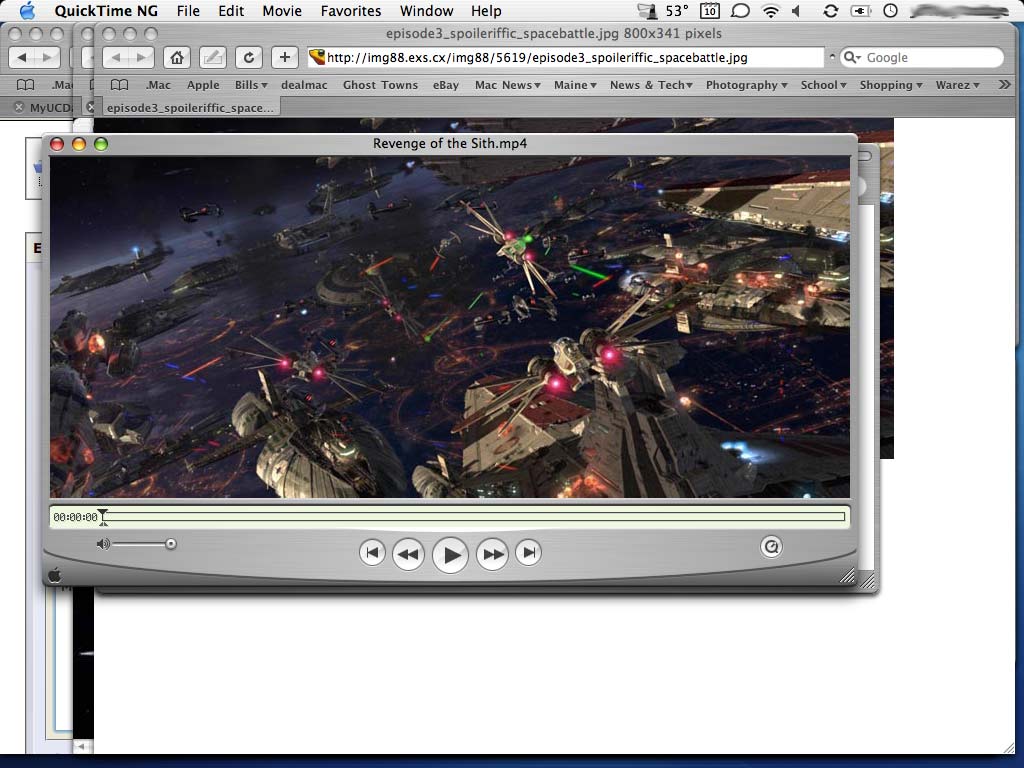The image size is (1024, 768).
Task: Click the Play button in QuickTime player
Action: [451, 555]
